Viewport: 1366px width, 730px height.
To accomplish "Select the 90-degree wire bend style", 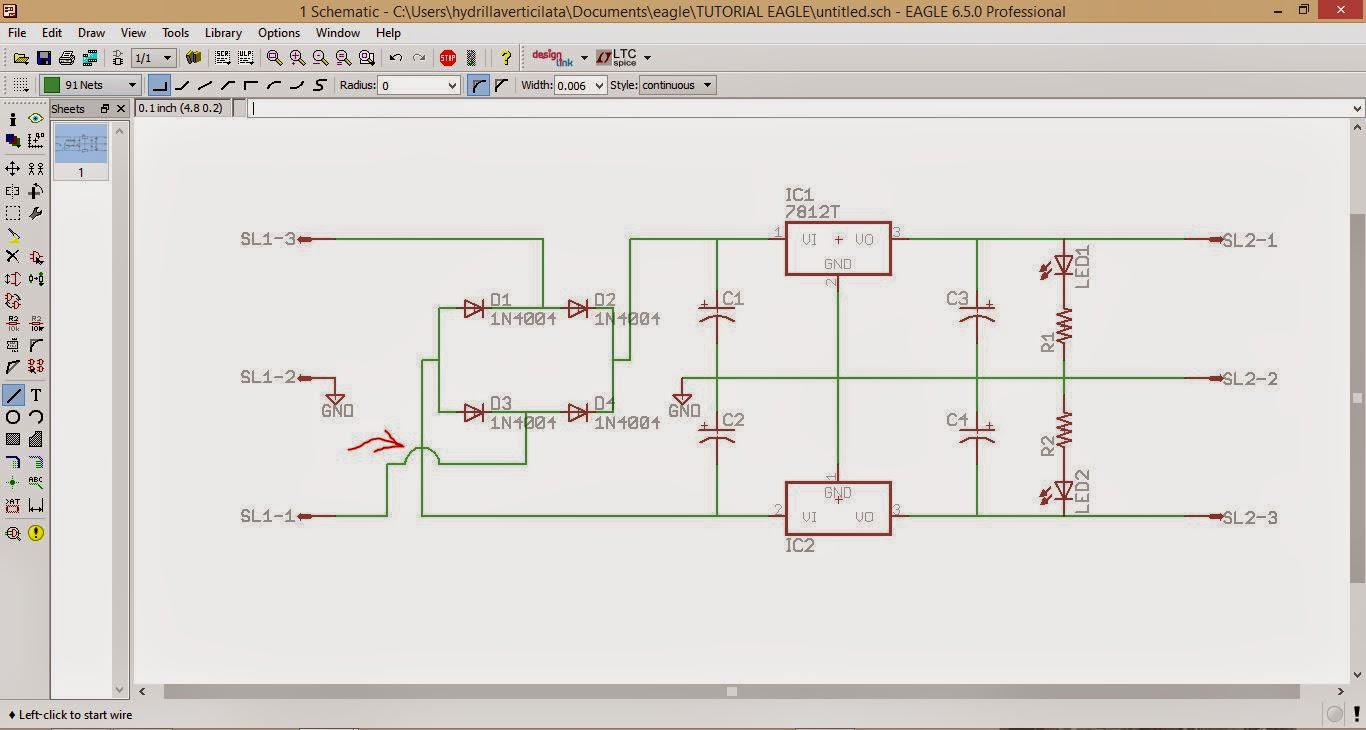I will 160,85.
